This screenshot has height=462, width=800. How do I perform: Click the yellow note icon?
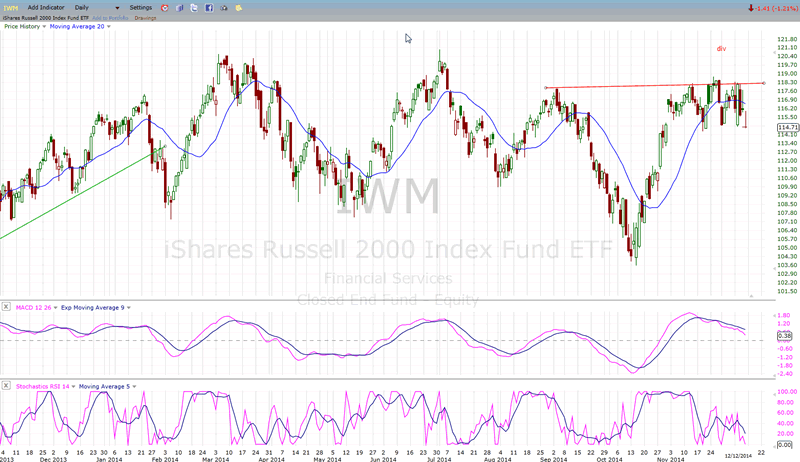(x=239, y=8)
